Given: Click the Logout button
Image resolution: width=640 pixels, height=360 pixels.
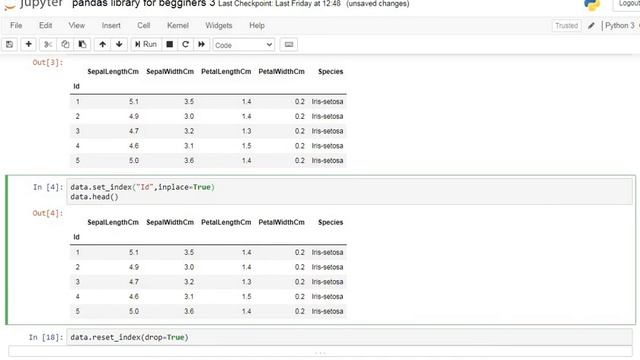Looking at the screenshot, I should pos(627,4).
